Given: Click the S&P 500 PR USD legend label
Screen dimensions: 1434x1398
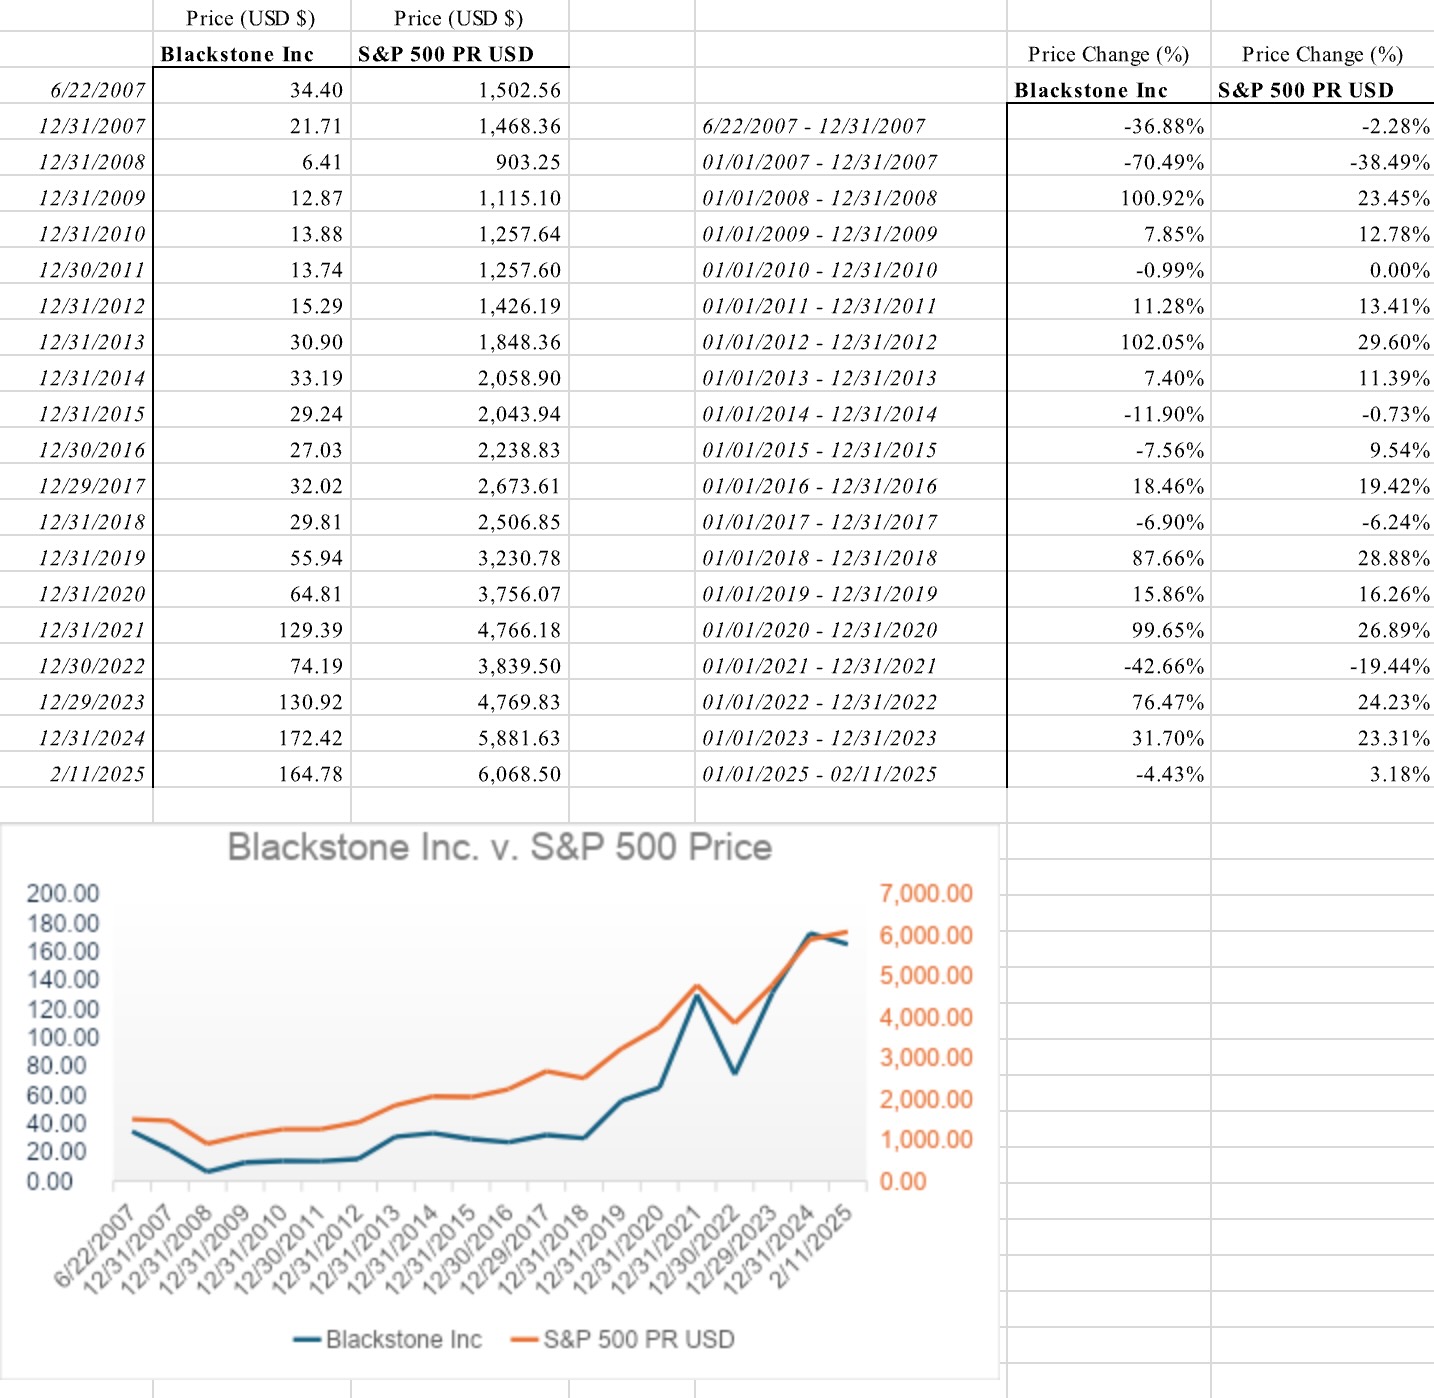Looking at the screenshot, I should [638, 1339].
